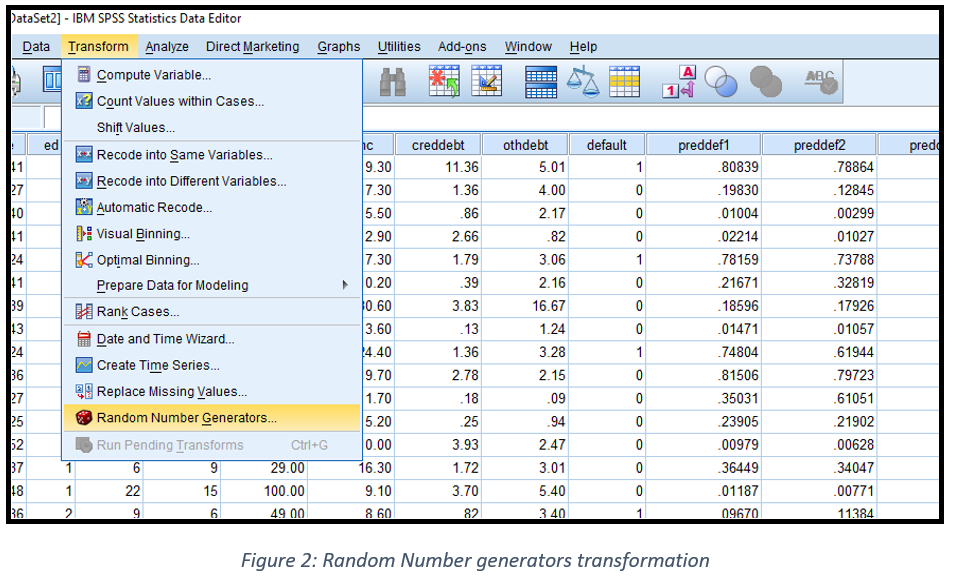Image resolution: width=953 pixels, height=576 pixels.
Task: Click the Weight Cases scales icon
Action: click(x=583, y=82)
